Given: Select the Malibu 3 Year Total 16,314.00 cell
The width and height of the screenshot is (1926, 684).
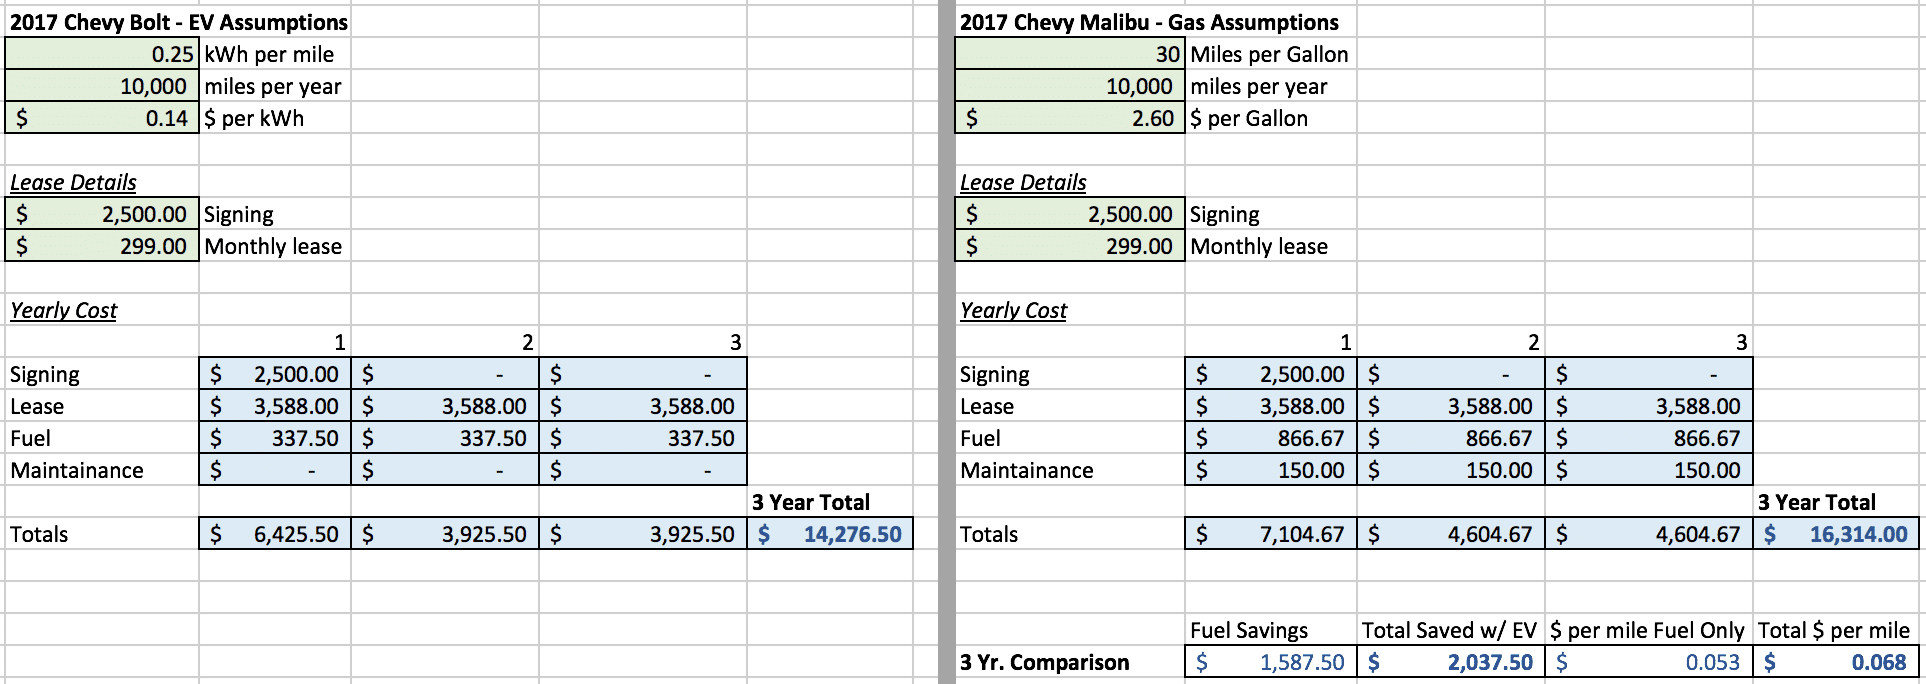Looking at the screenshot, I should (1836, 534).
